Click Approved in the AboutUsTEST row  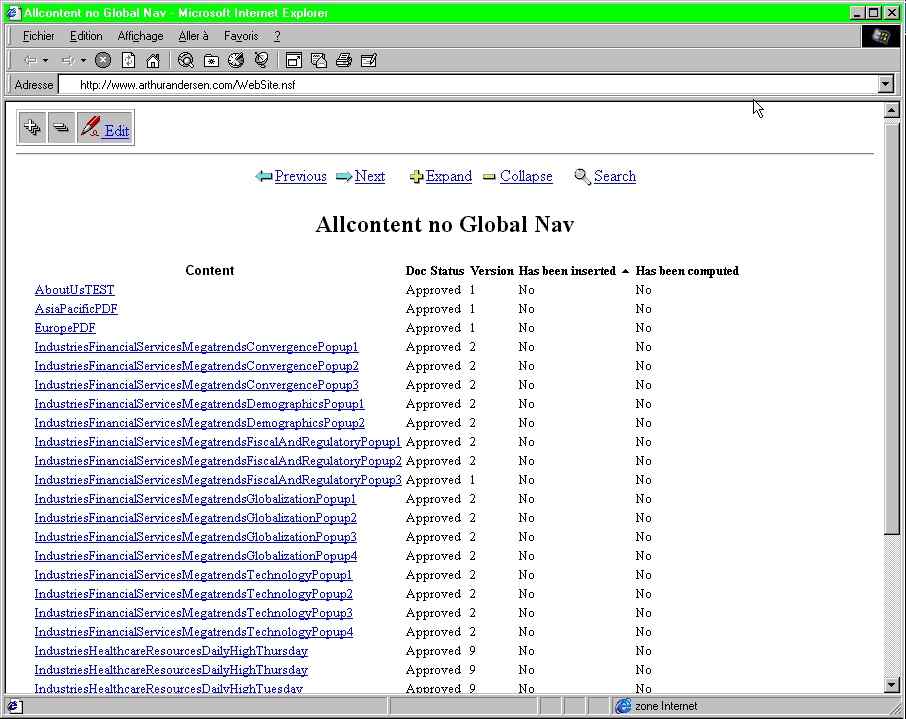[433, 290]
